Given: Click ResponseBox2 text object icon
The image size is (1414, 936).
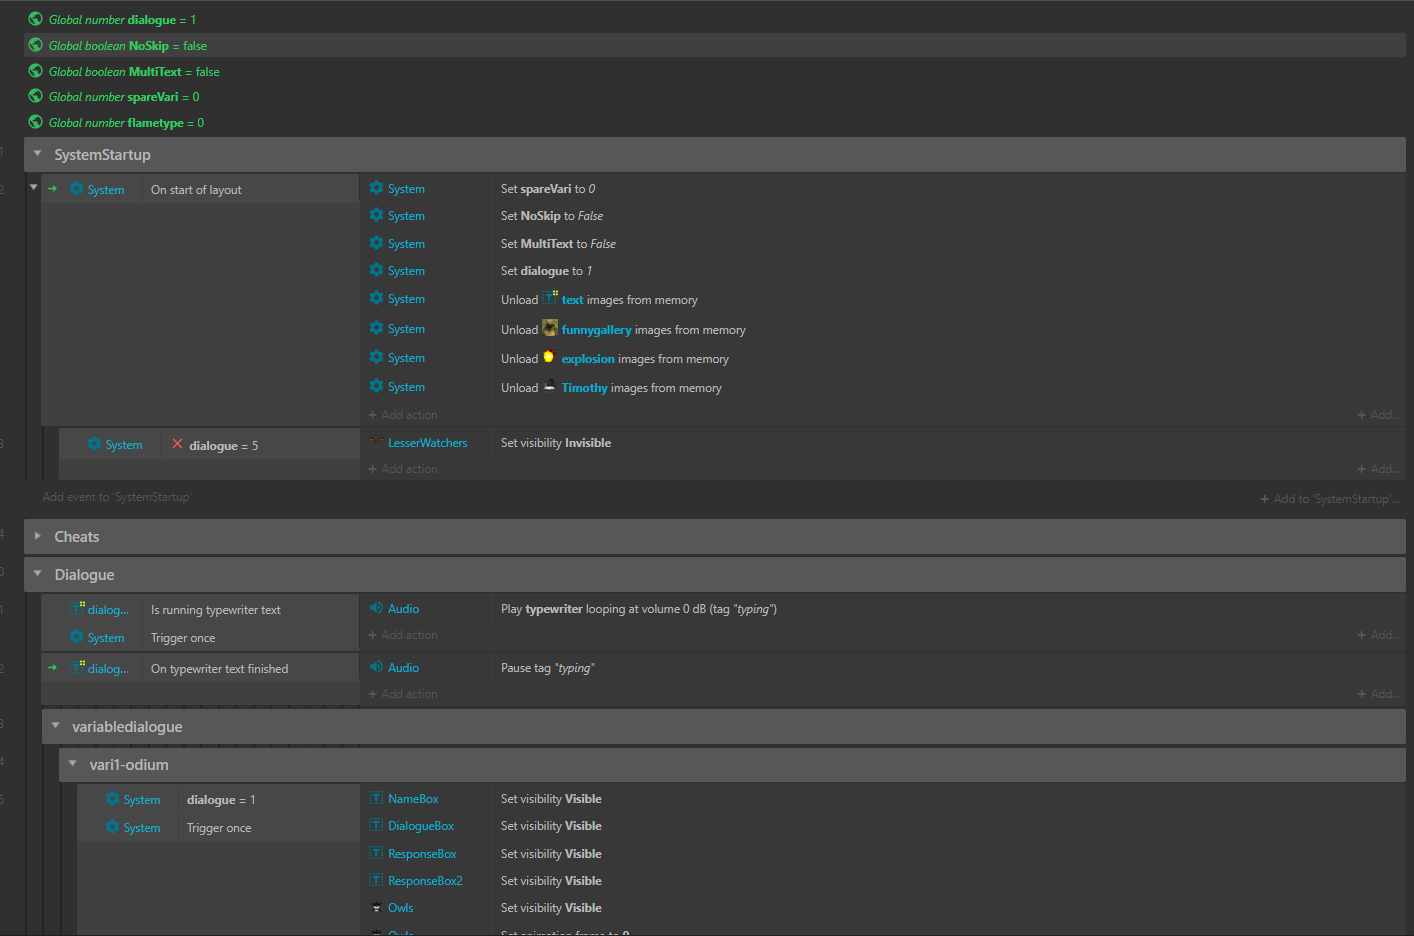Looking at the screenshot, I should [376, 880].
